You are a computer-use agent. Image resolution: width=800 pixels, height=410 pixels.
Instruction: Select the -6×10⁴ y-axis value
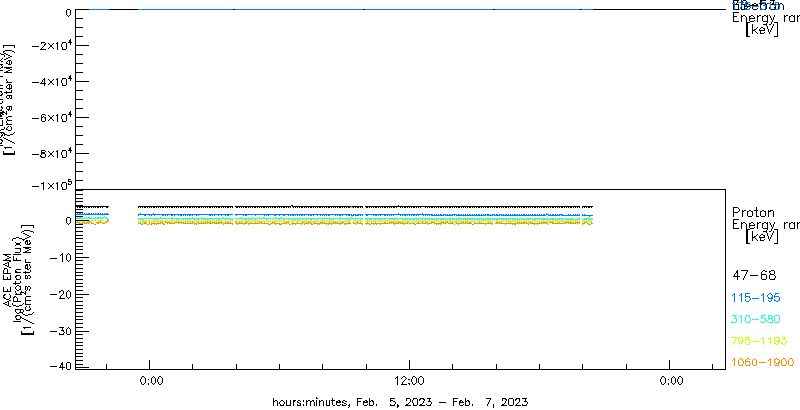click(51, 118)
